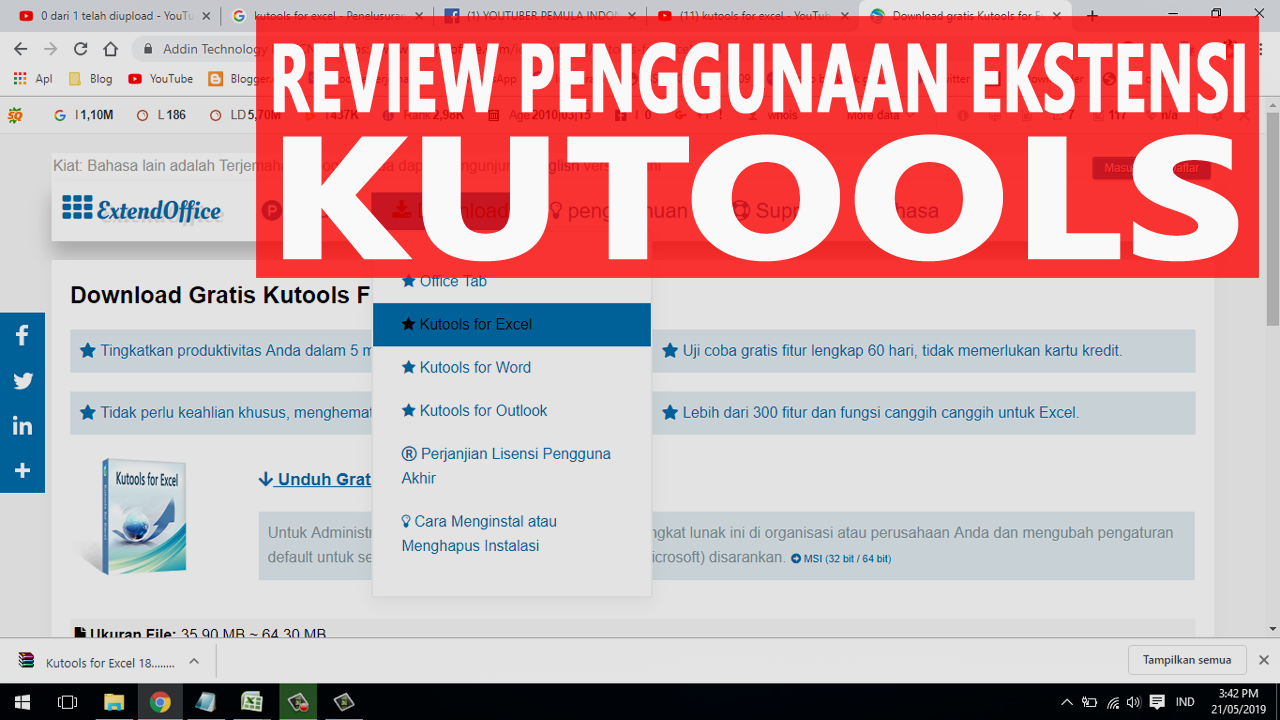The image size is (1280, 720).
Task: Open the MSI 32 bit / 64 bit link
Action: pyautogui.click(x=845, y=558)
